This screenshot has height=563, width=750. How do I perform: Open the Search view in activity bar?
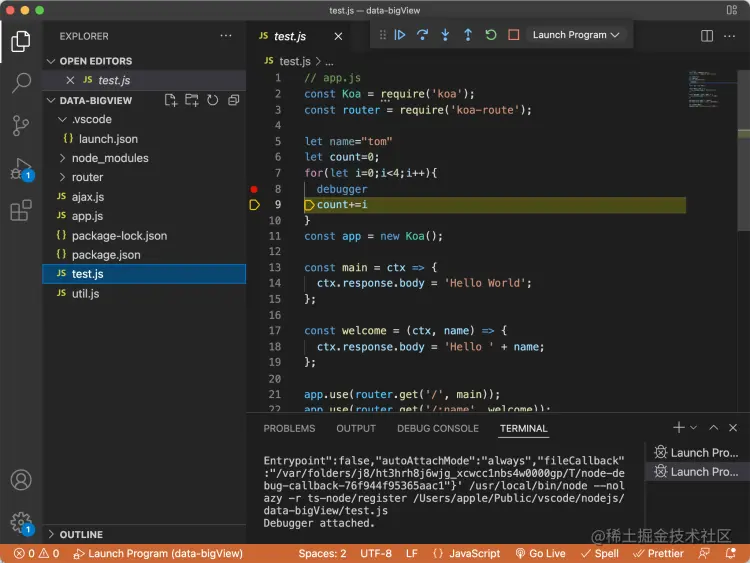[21, 83]
